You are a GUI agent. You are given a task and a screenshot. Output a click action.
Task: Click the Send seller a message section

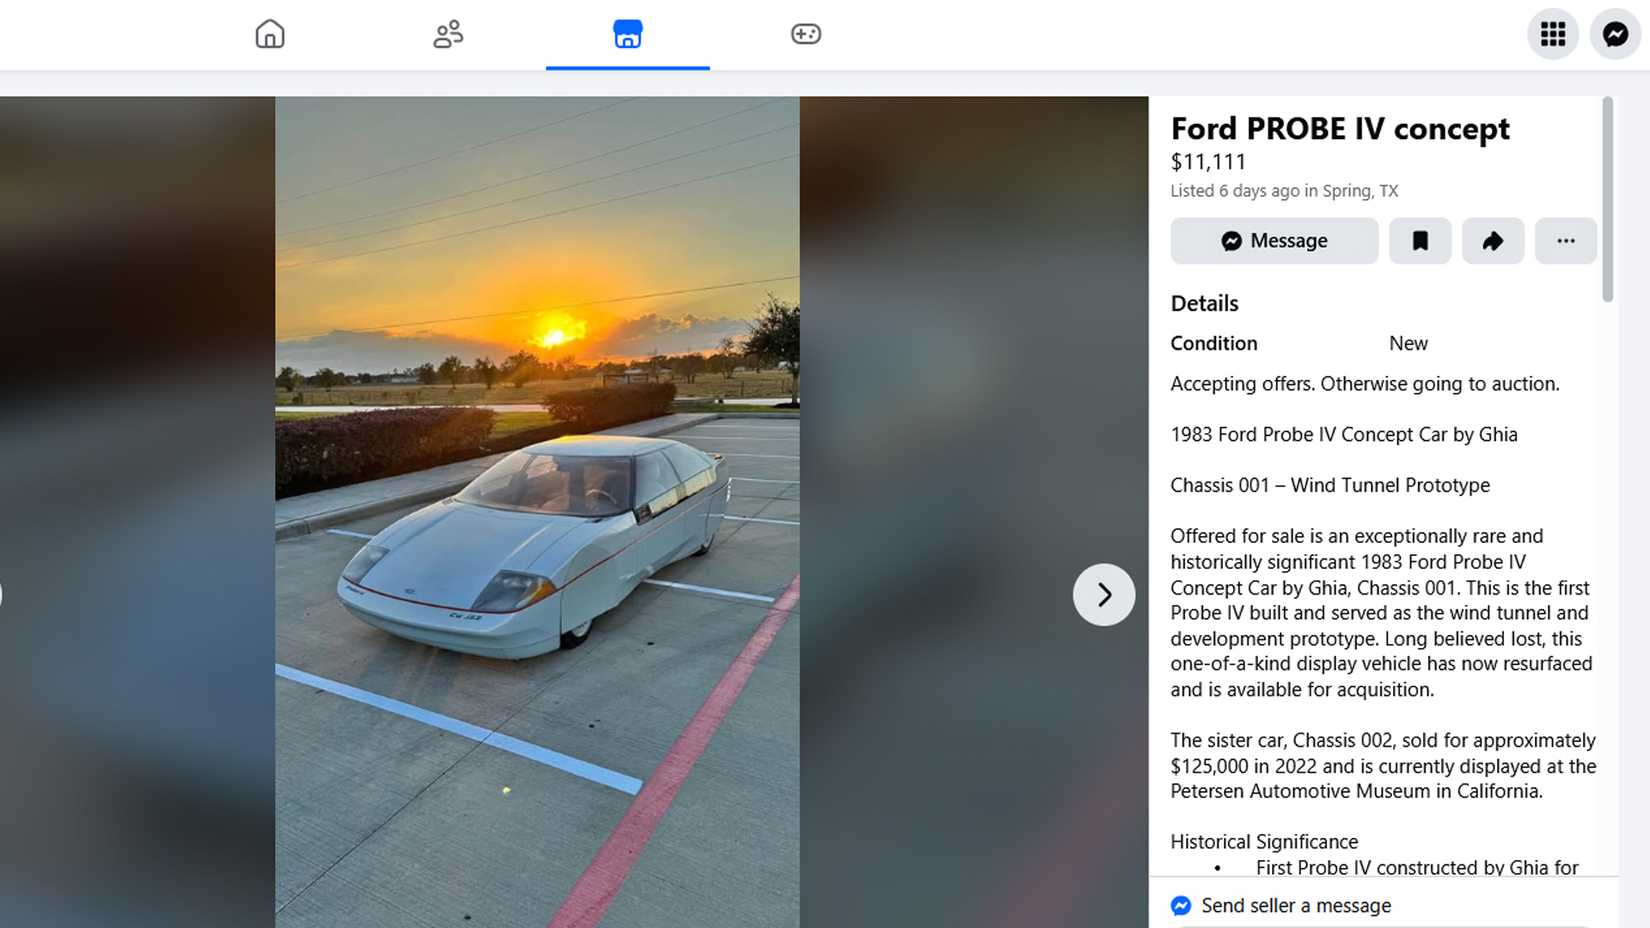click(x=1296, y=905)
